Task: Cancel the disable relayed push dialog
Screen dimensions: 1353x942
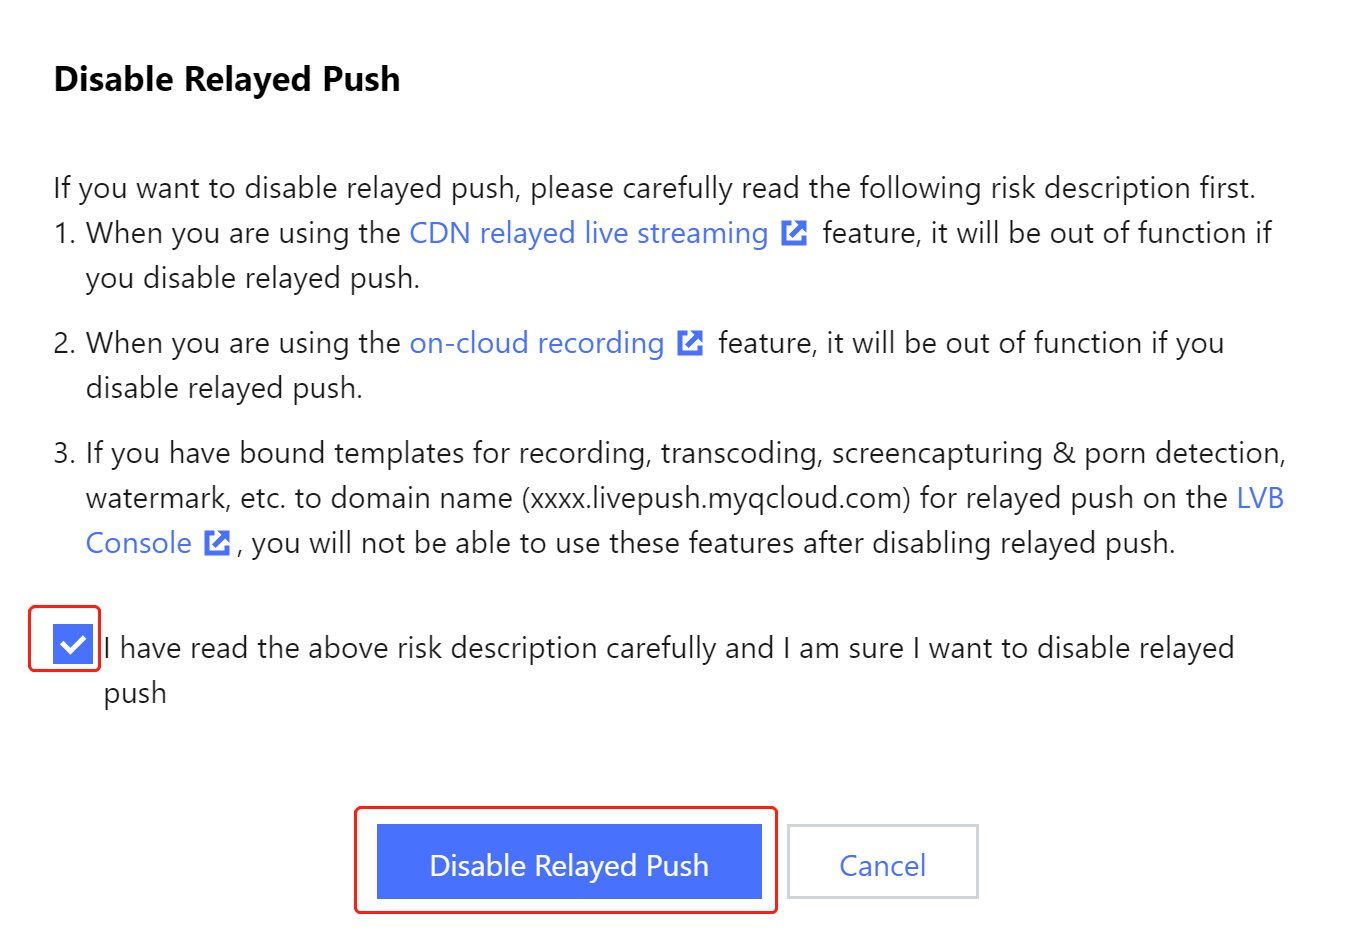Action: (x=882, y=861)
